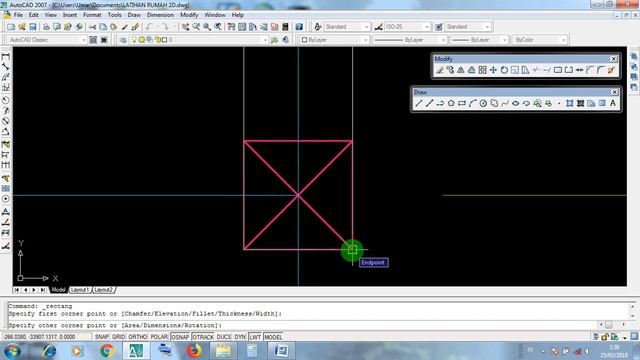Click the Zoom Window icon
Screen dimensions: 640x360
[x=207, y=27]
